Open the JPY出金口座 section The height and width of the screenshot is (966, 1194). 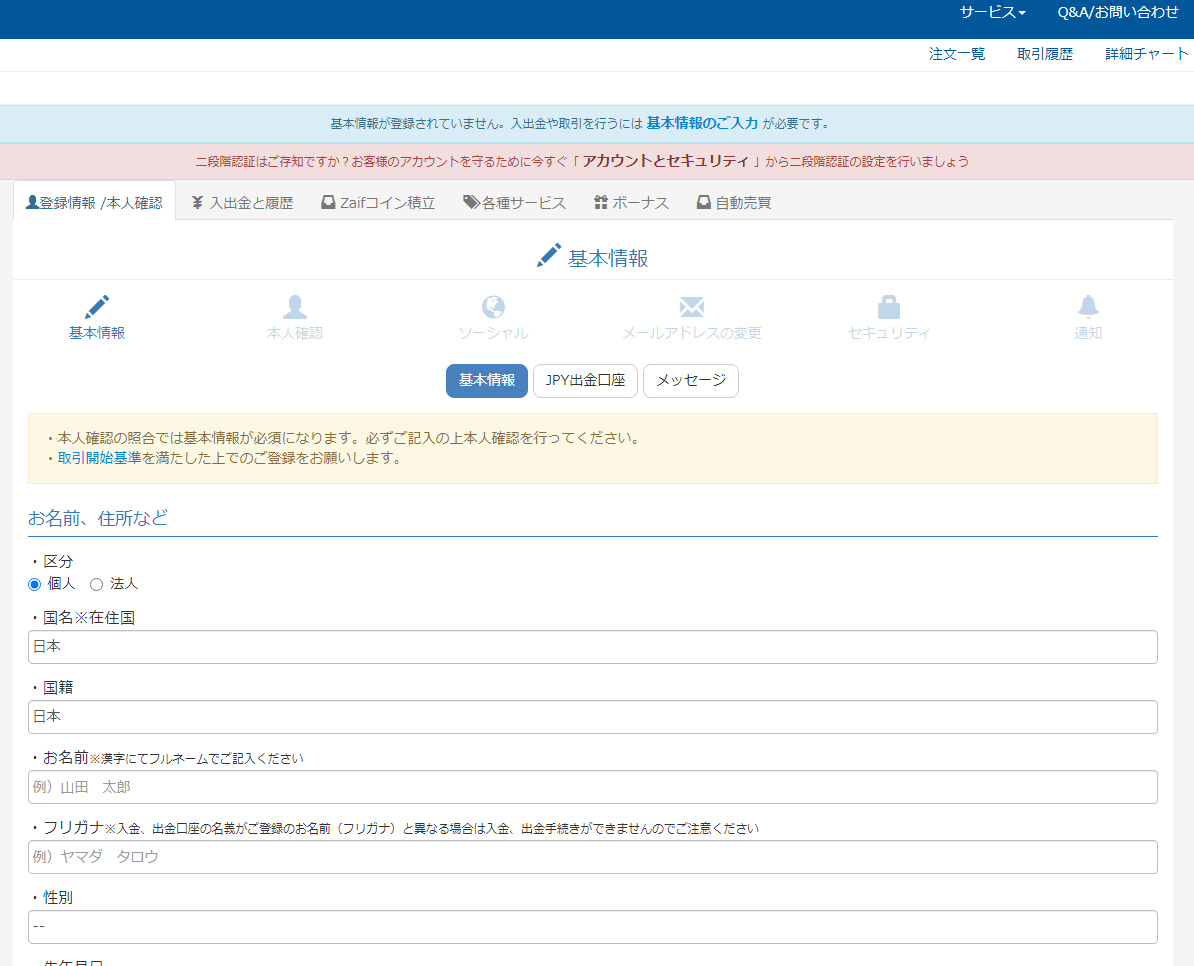point(585,381)
